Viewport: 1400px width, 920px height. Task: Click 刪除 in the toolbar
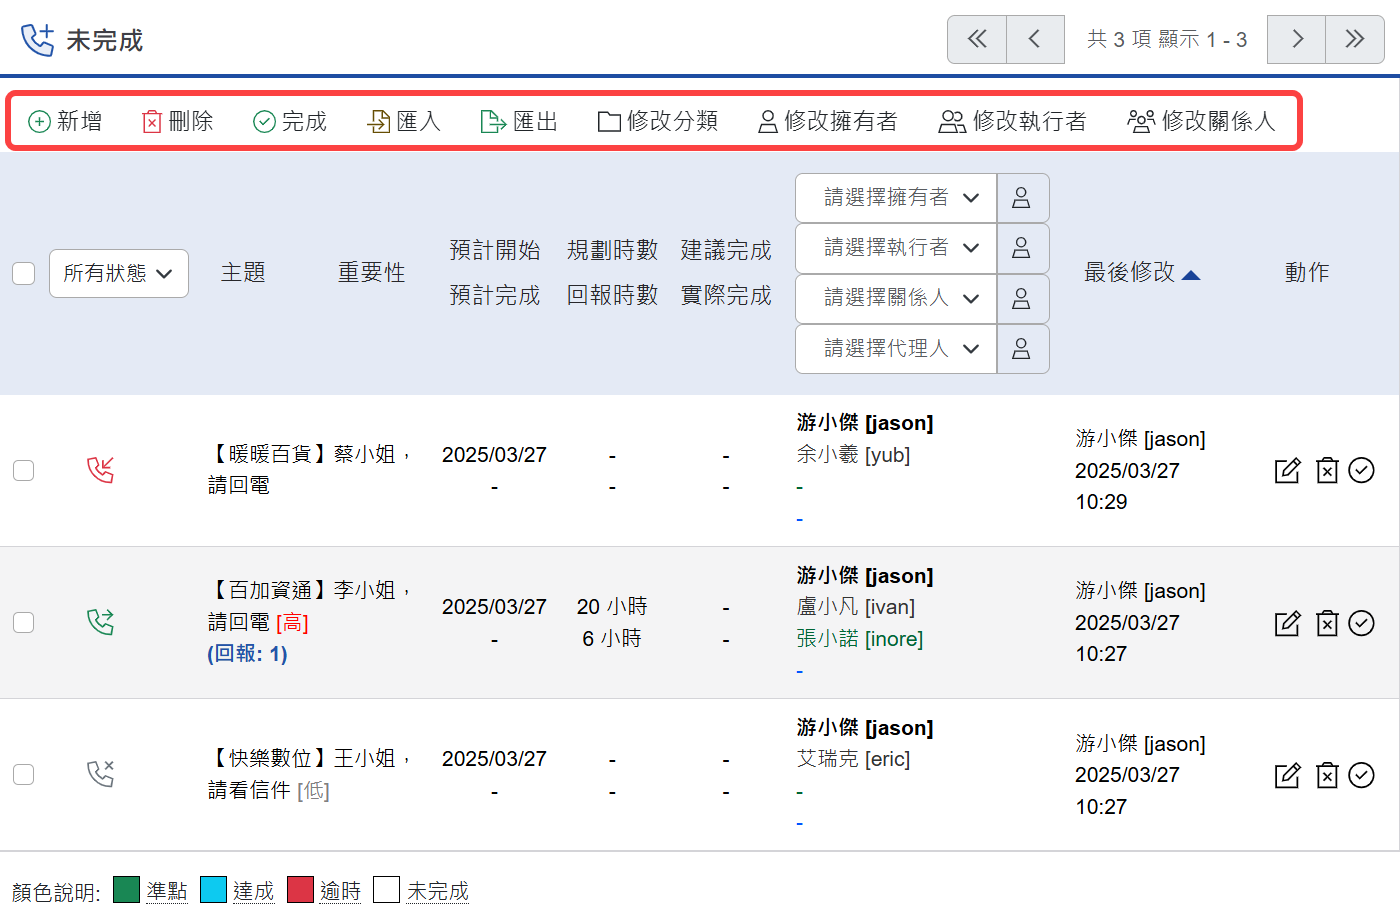[x=178, y=121]
